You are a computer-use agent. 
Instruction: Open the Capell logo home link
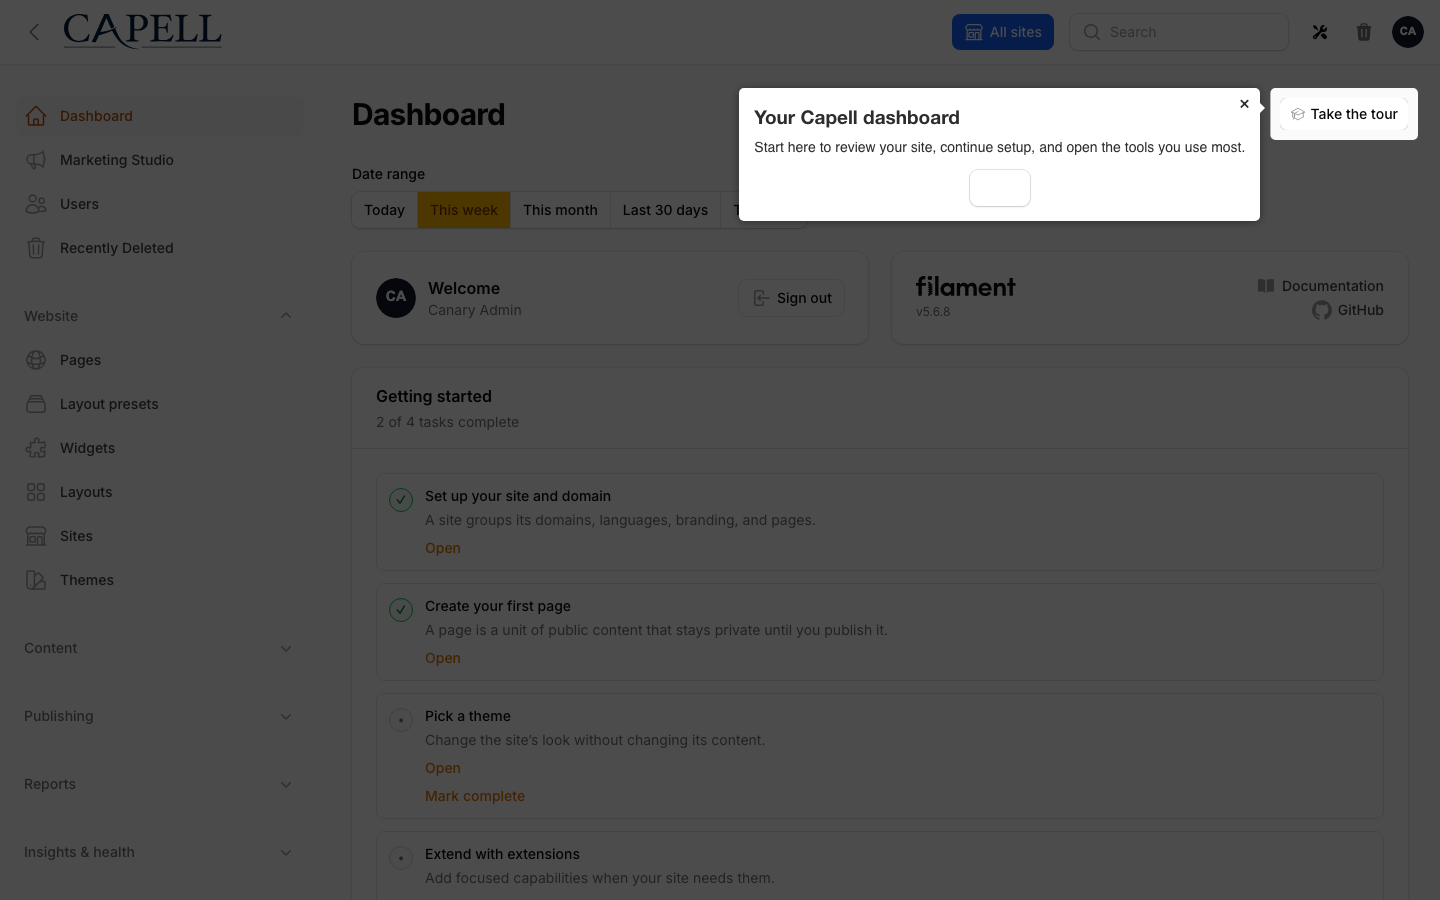142,31
